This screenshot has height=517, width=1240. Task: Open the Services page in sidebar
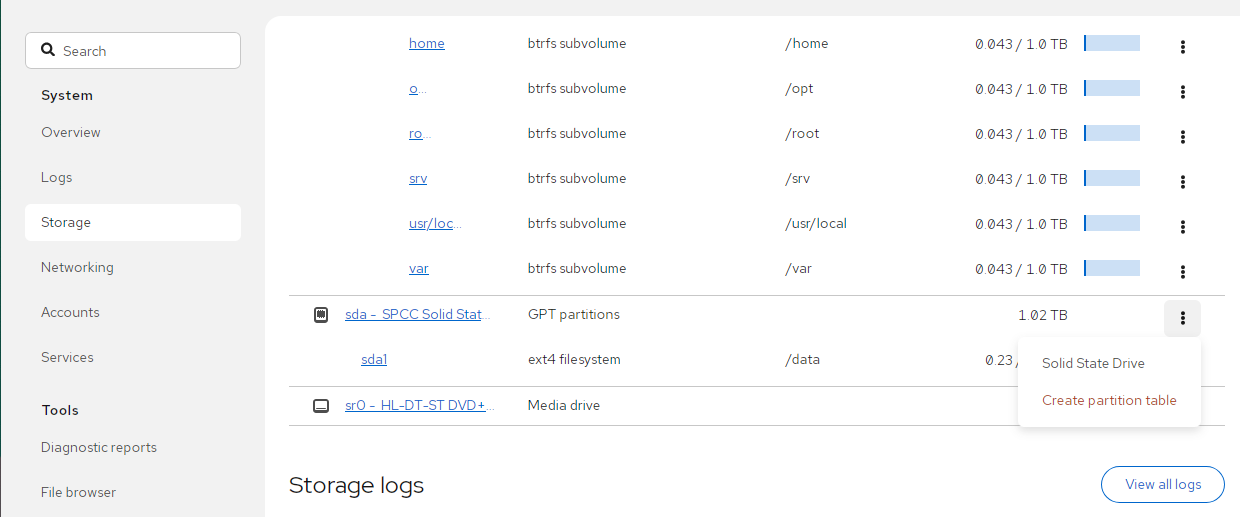[x=67, y=357]
